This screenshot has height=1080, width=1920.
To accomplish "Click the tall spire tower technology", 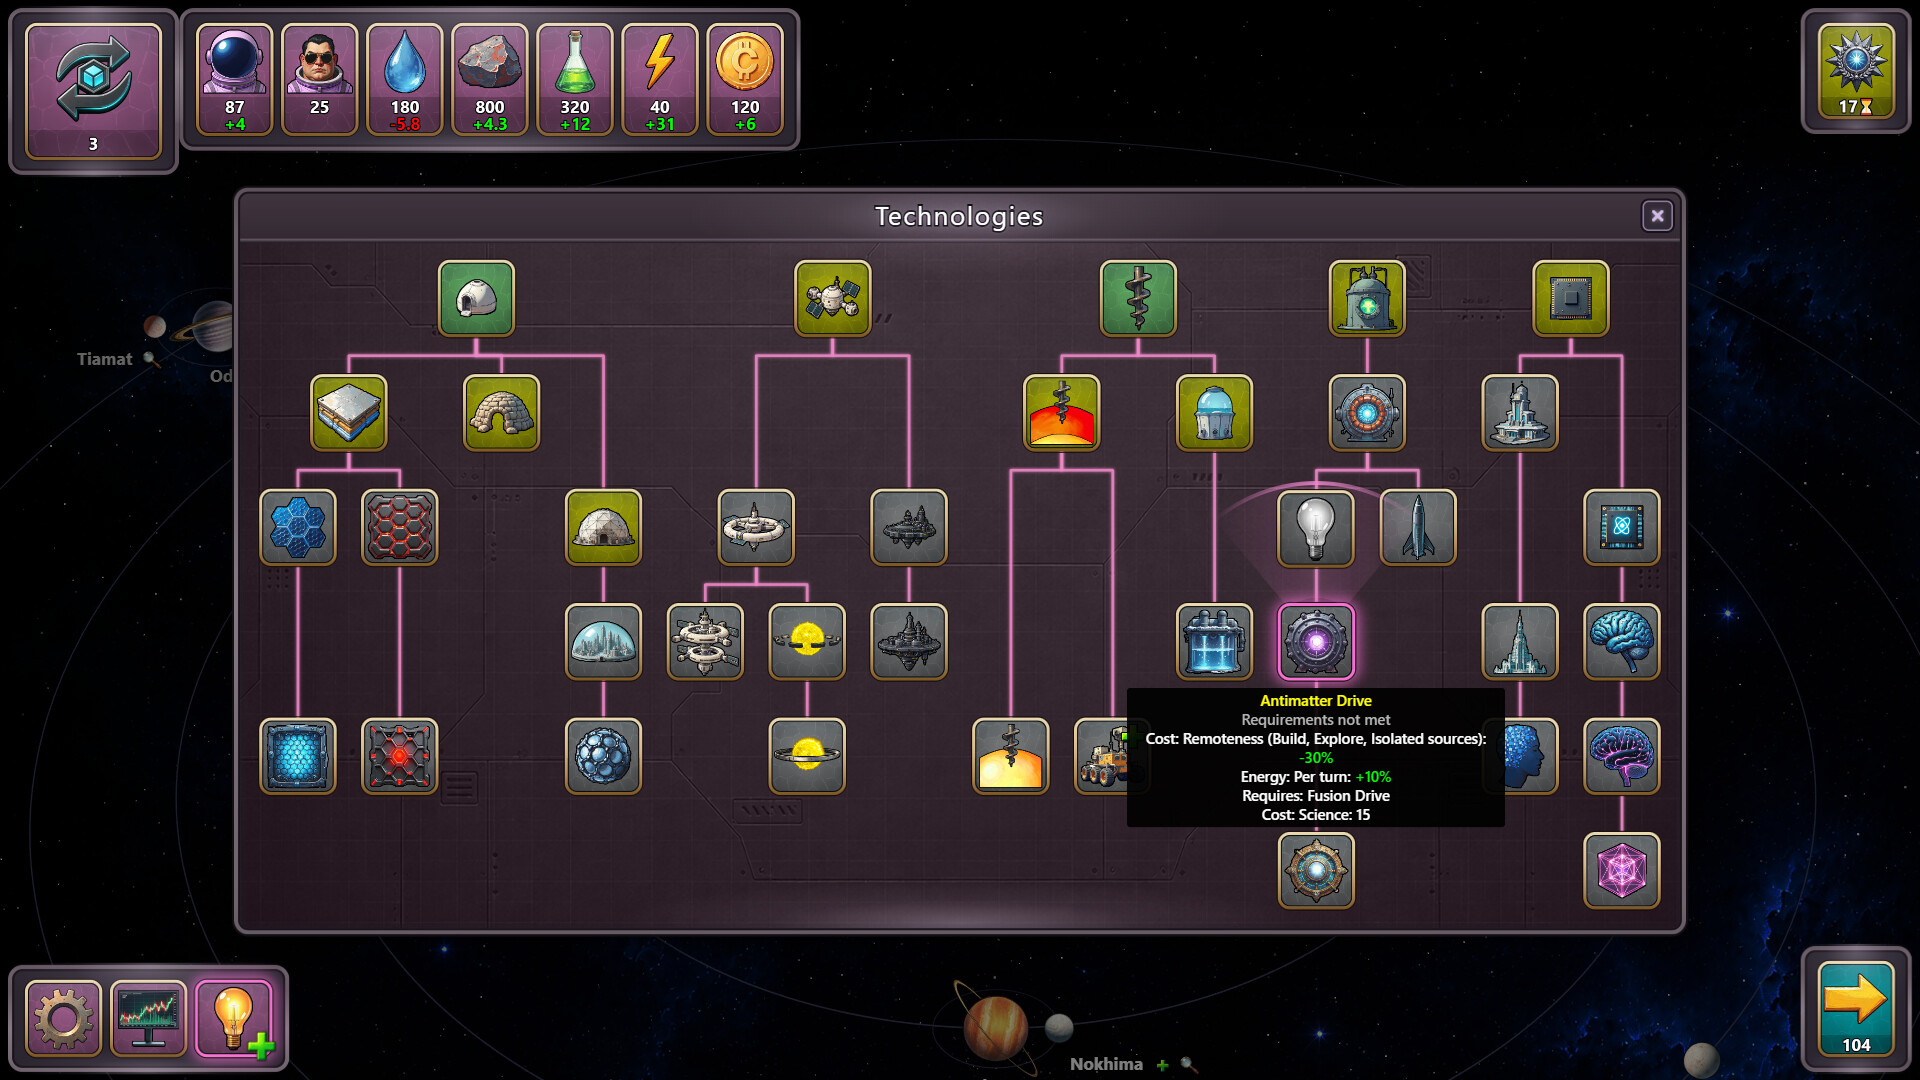I will (1520, 642).
